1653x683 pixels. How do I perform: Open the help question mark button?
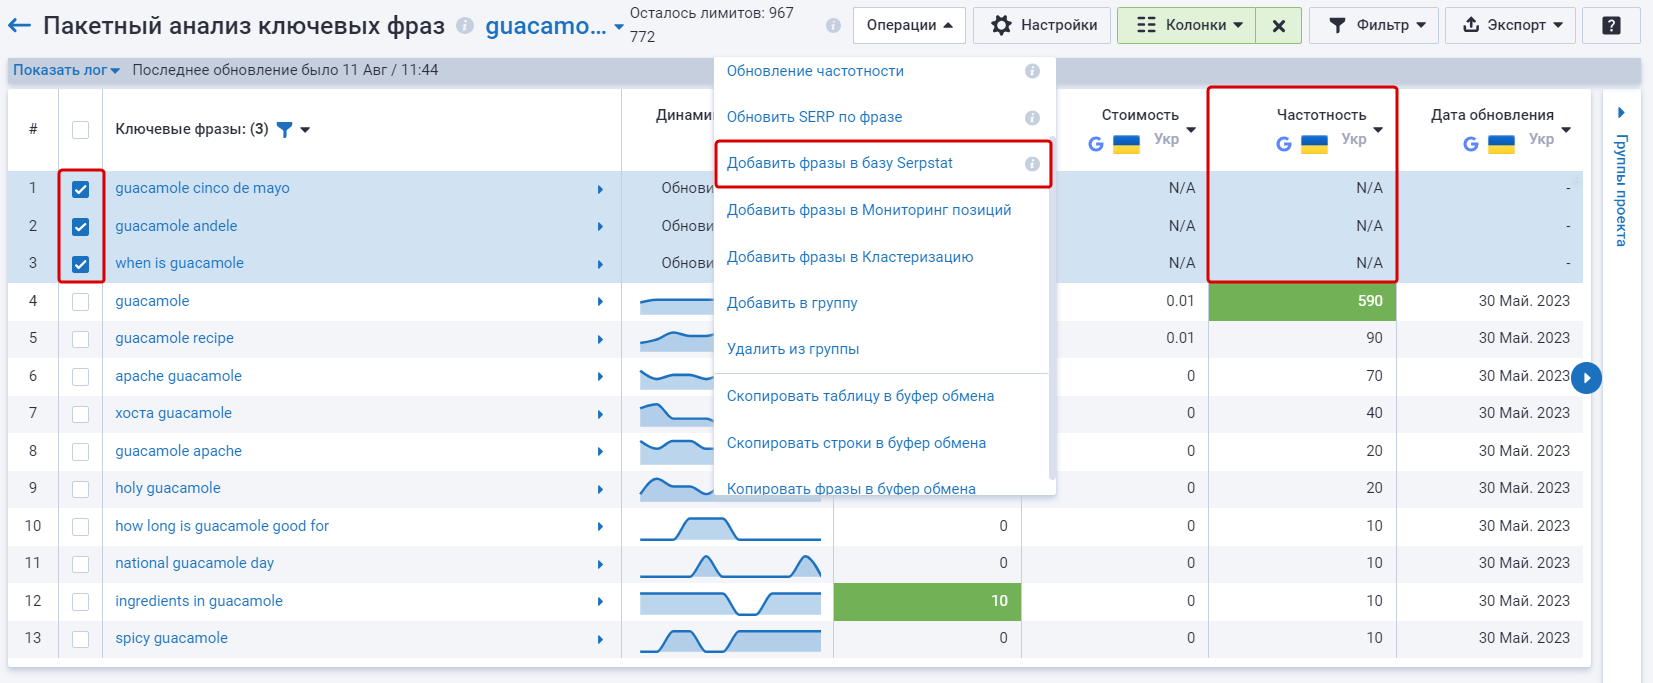[x=1611, y=25]
